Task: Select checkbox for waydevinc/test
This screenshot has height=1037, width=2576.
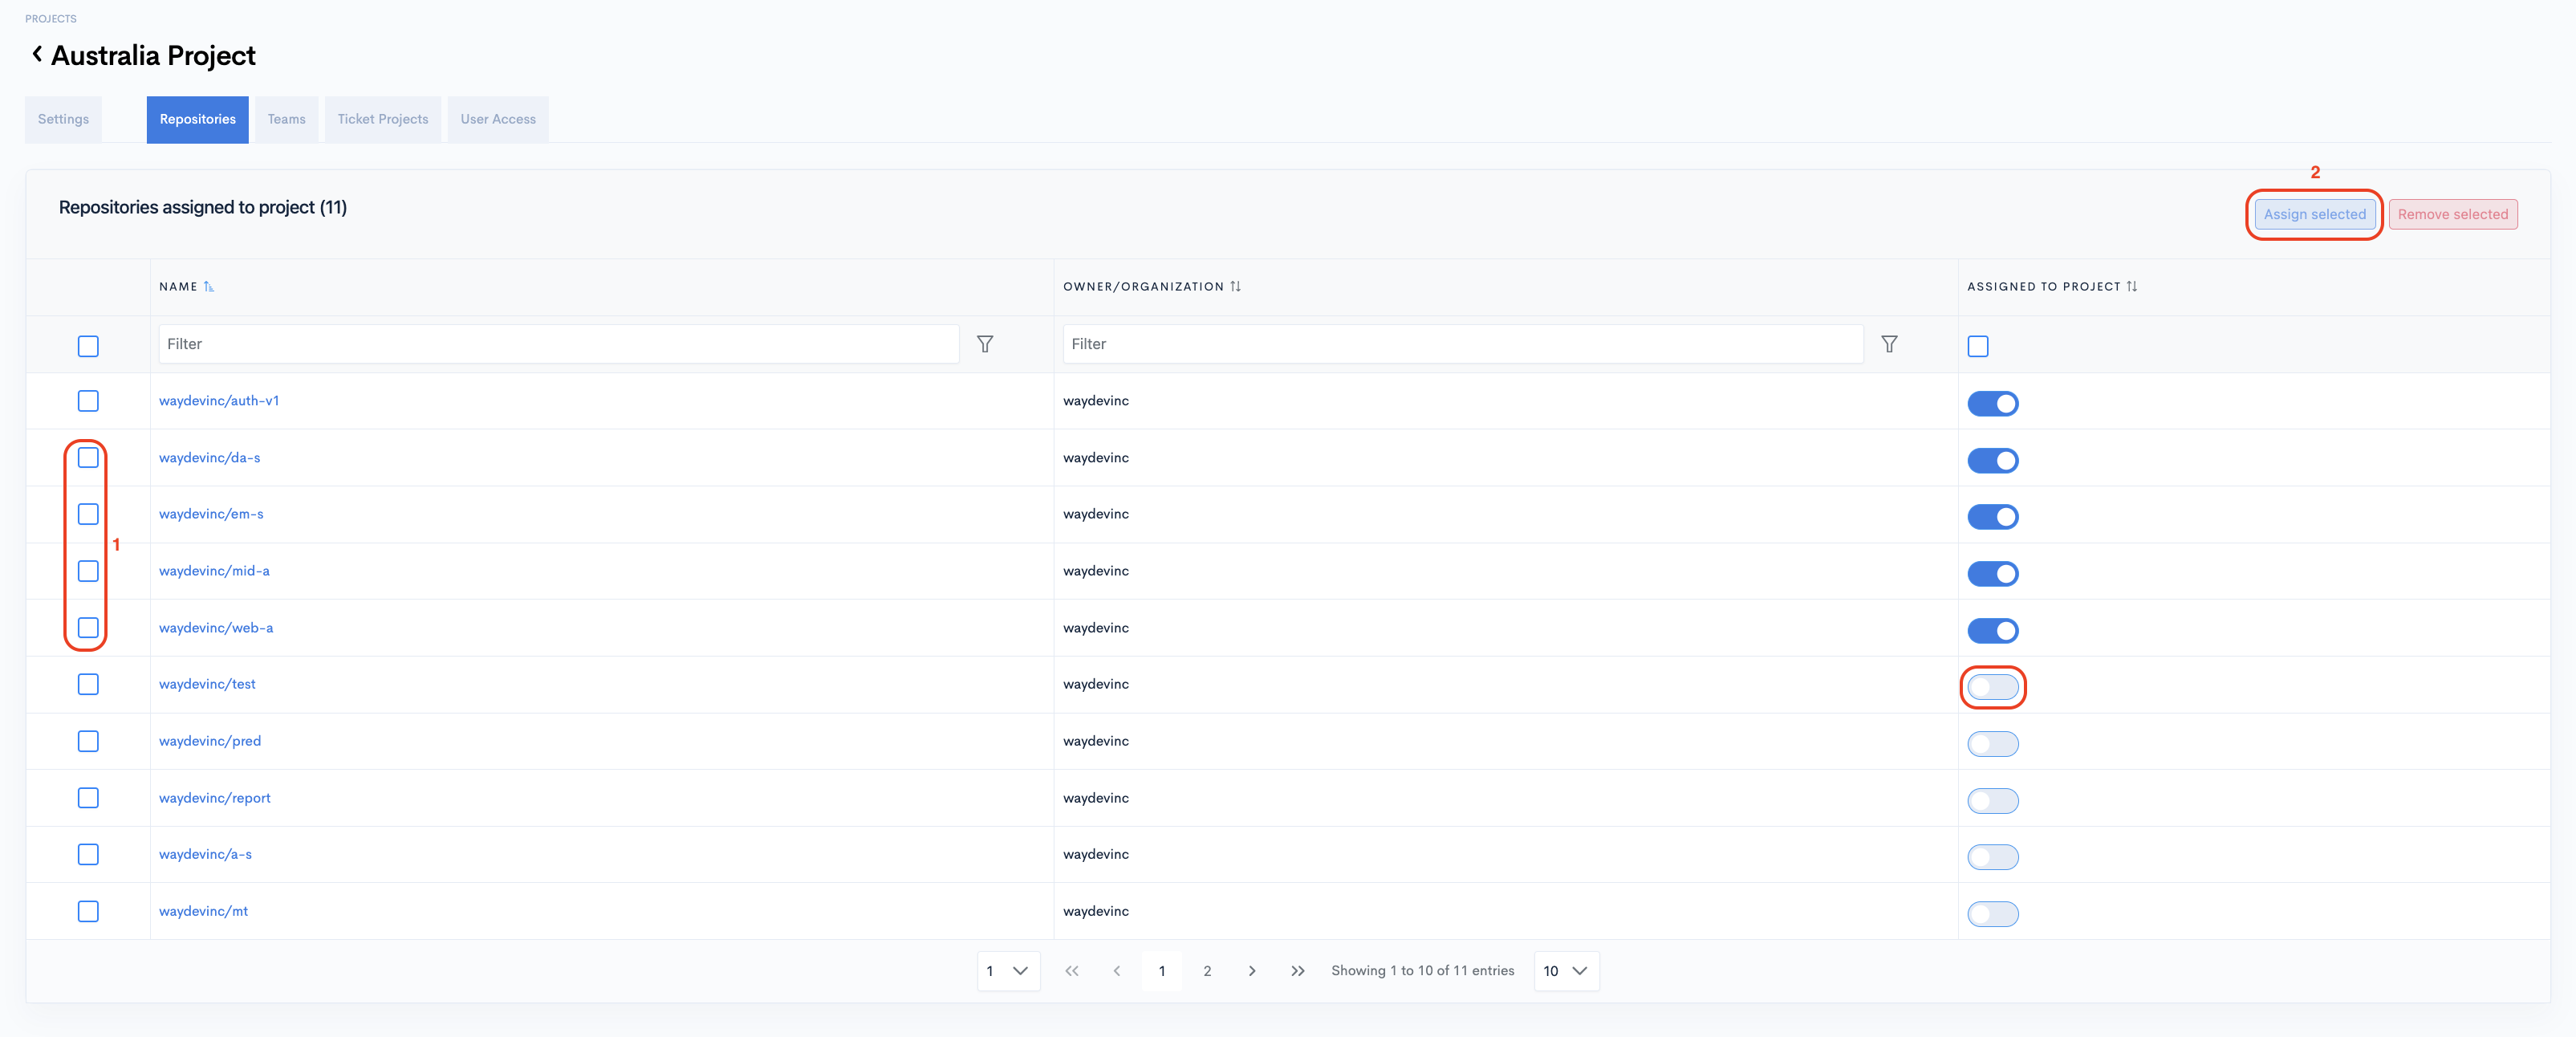Action: (88, 684)
